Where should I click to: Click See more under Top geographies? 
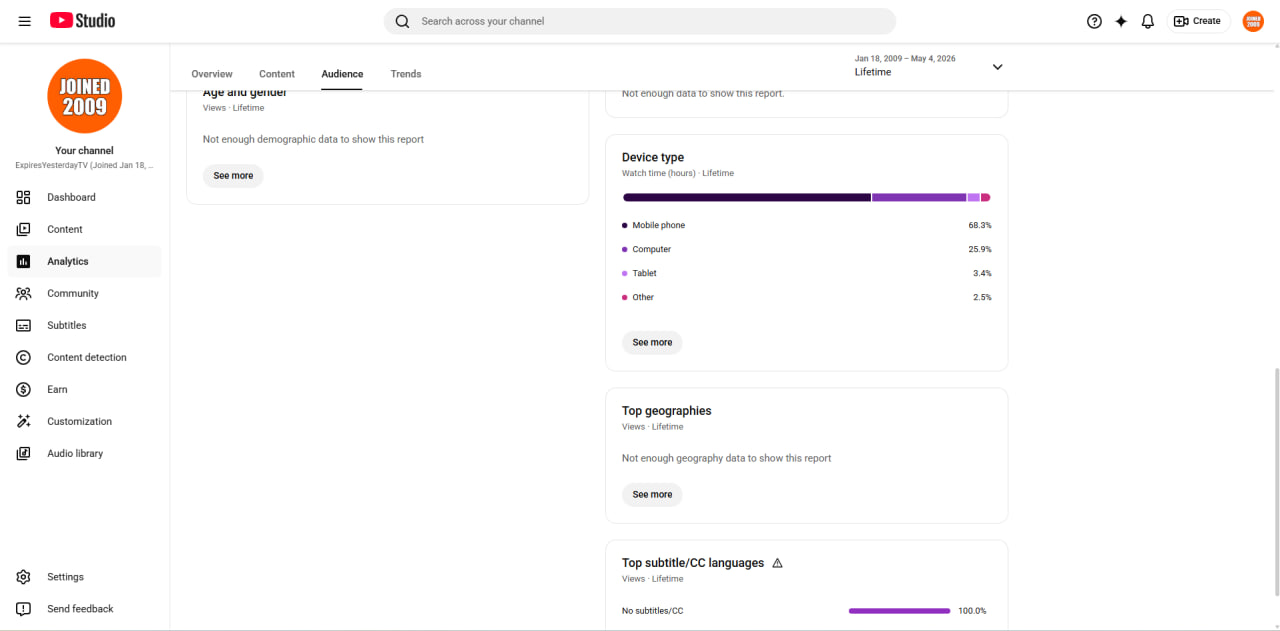[652, 494]
